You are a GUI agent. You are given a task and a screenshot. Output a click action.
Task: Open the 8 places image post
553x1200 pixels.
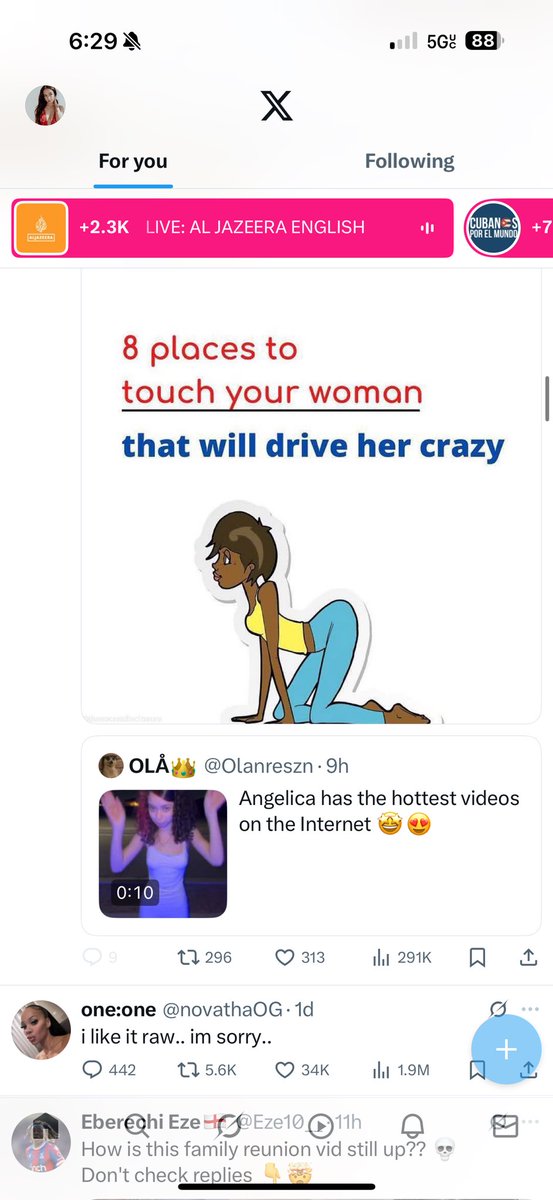(x=311, y=498)
